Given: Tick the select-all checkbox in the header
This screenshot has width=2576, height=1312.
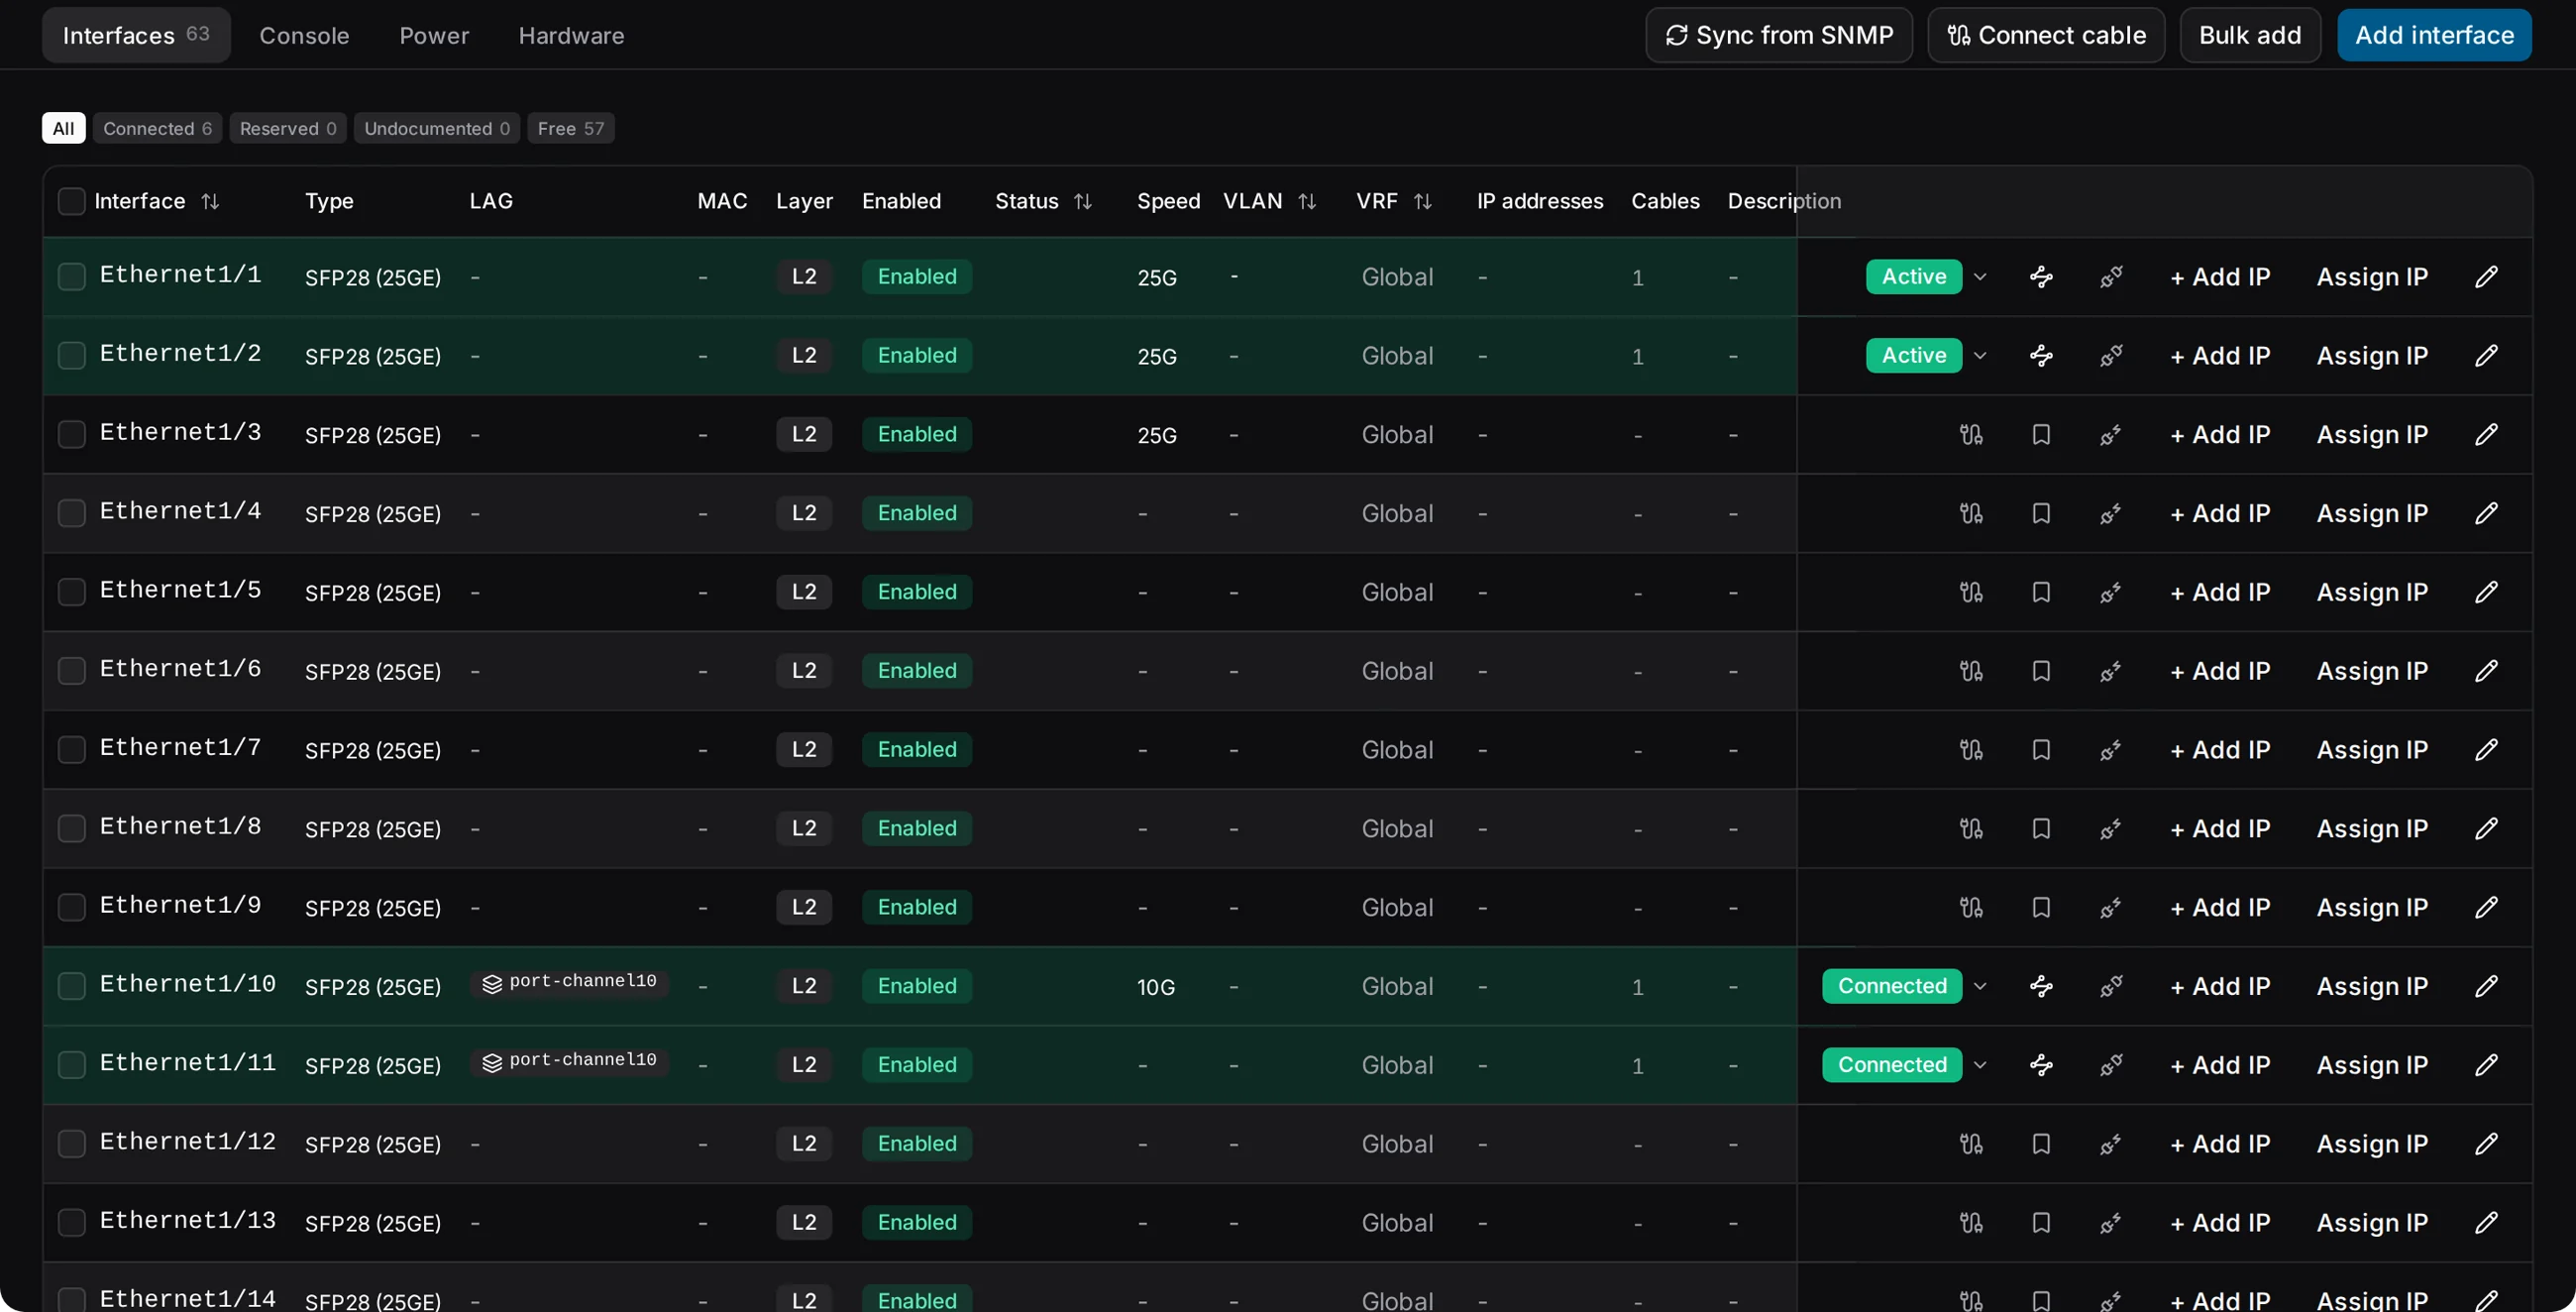Looking at the screenshot, I should 72,202.
